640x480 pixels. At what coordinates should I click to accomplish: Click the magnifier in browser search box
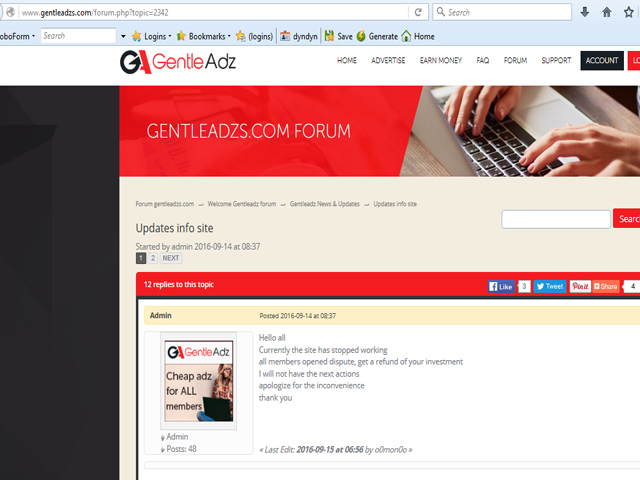click(x=441, y=12)
